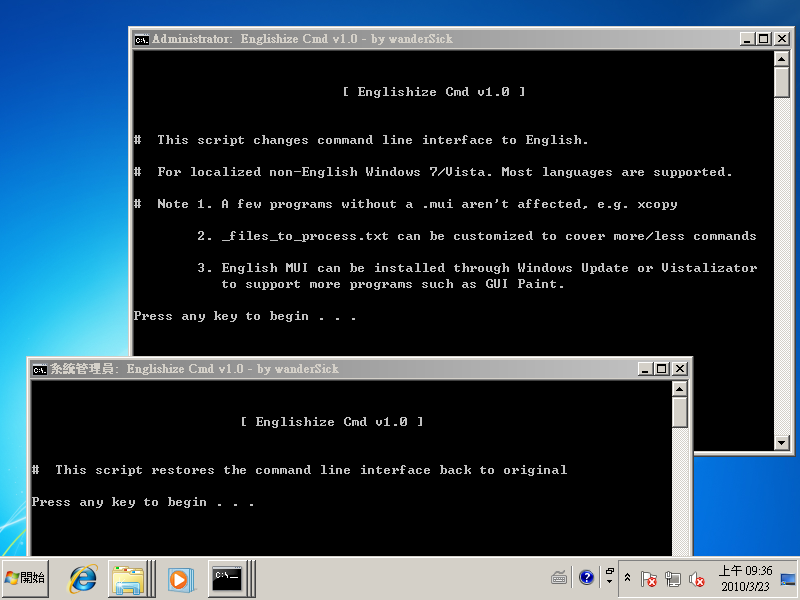Open system menu icon of 系統管理員 window

click(x=39, y=369)
